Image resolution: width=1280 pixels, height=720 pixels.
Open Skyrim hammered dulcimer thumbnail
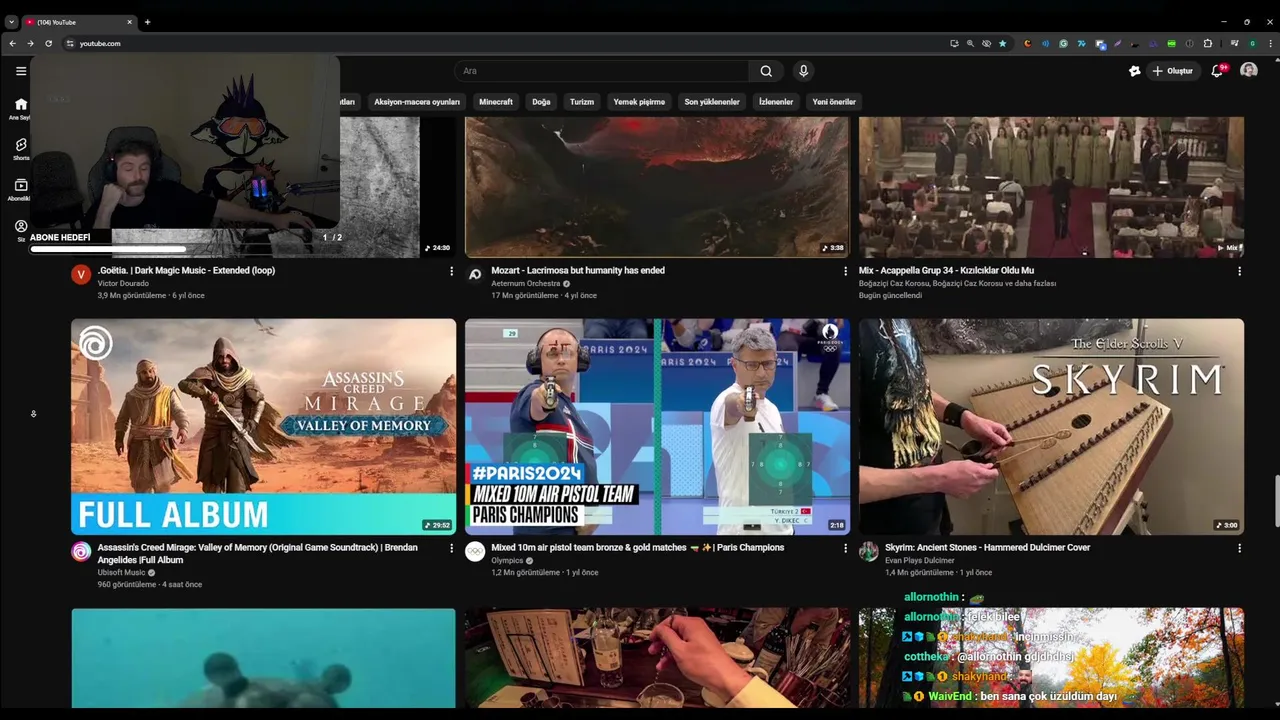pos(1051,427)
